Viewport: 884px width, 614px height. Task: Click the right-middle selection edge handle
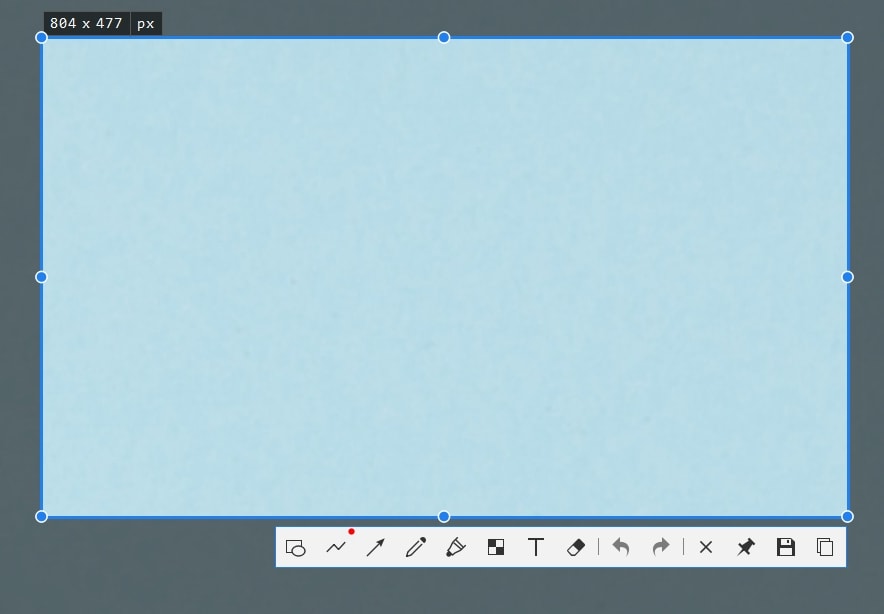coord(847,277)
